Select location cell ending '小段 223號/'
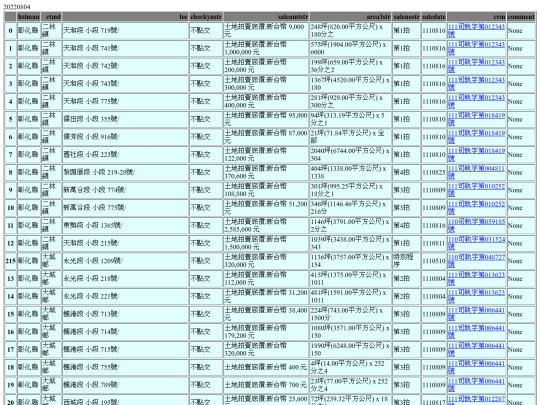 click(x=125, y=155)
